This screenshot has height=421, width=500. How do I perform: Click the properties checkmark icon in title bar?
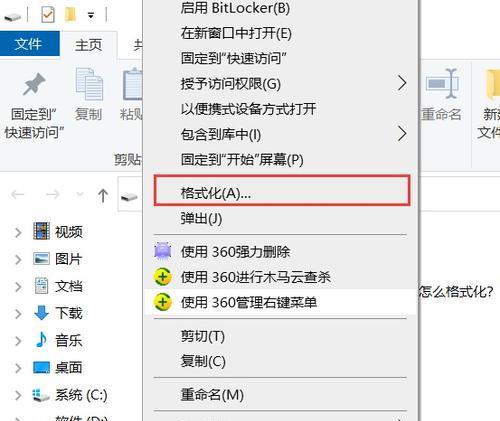coord(48,15)
